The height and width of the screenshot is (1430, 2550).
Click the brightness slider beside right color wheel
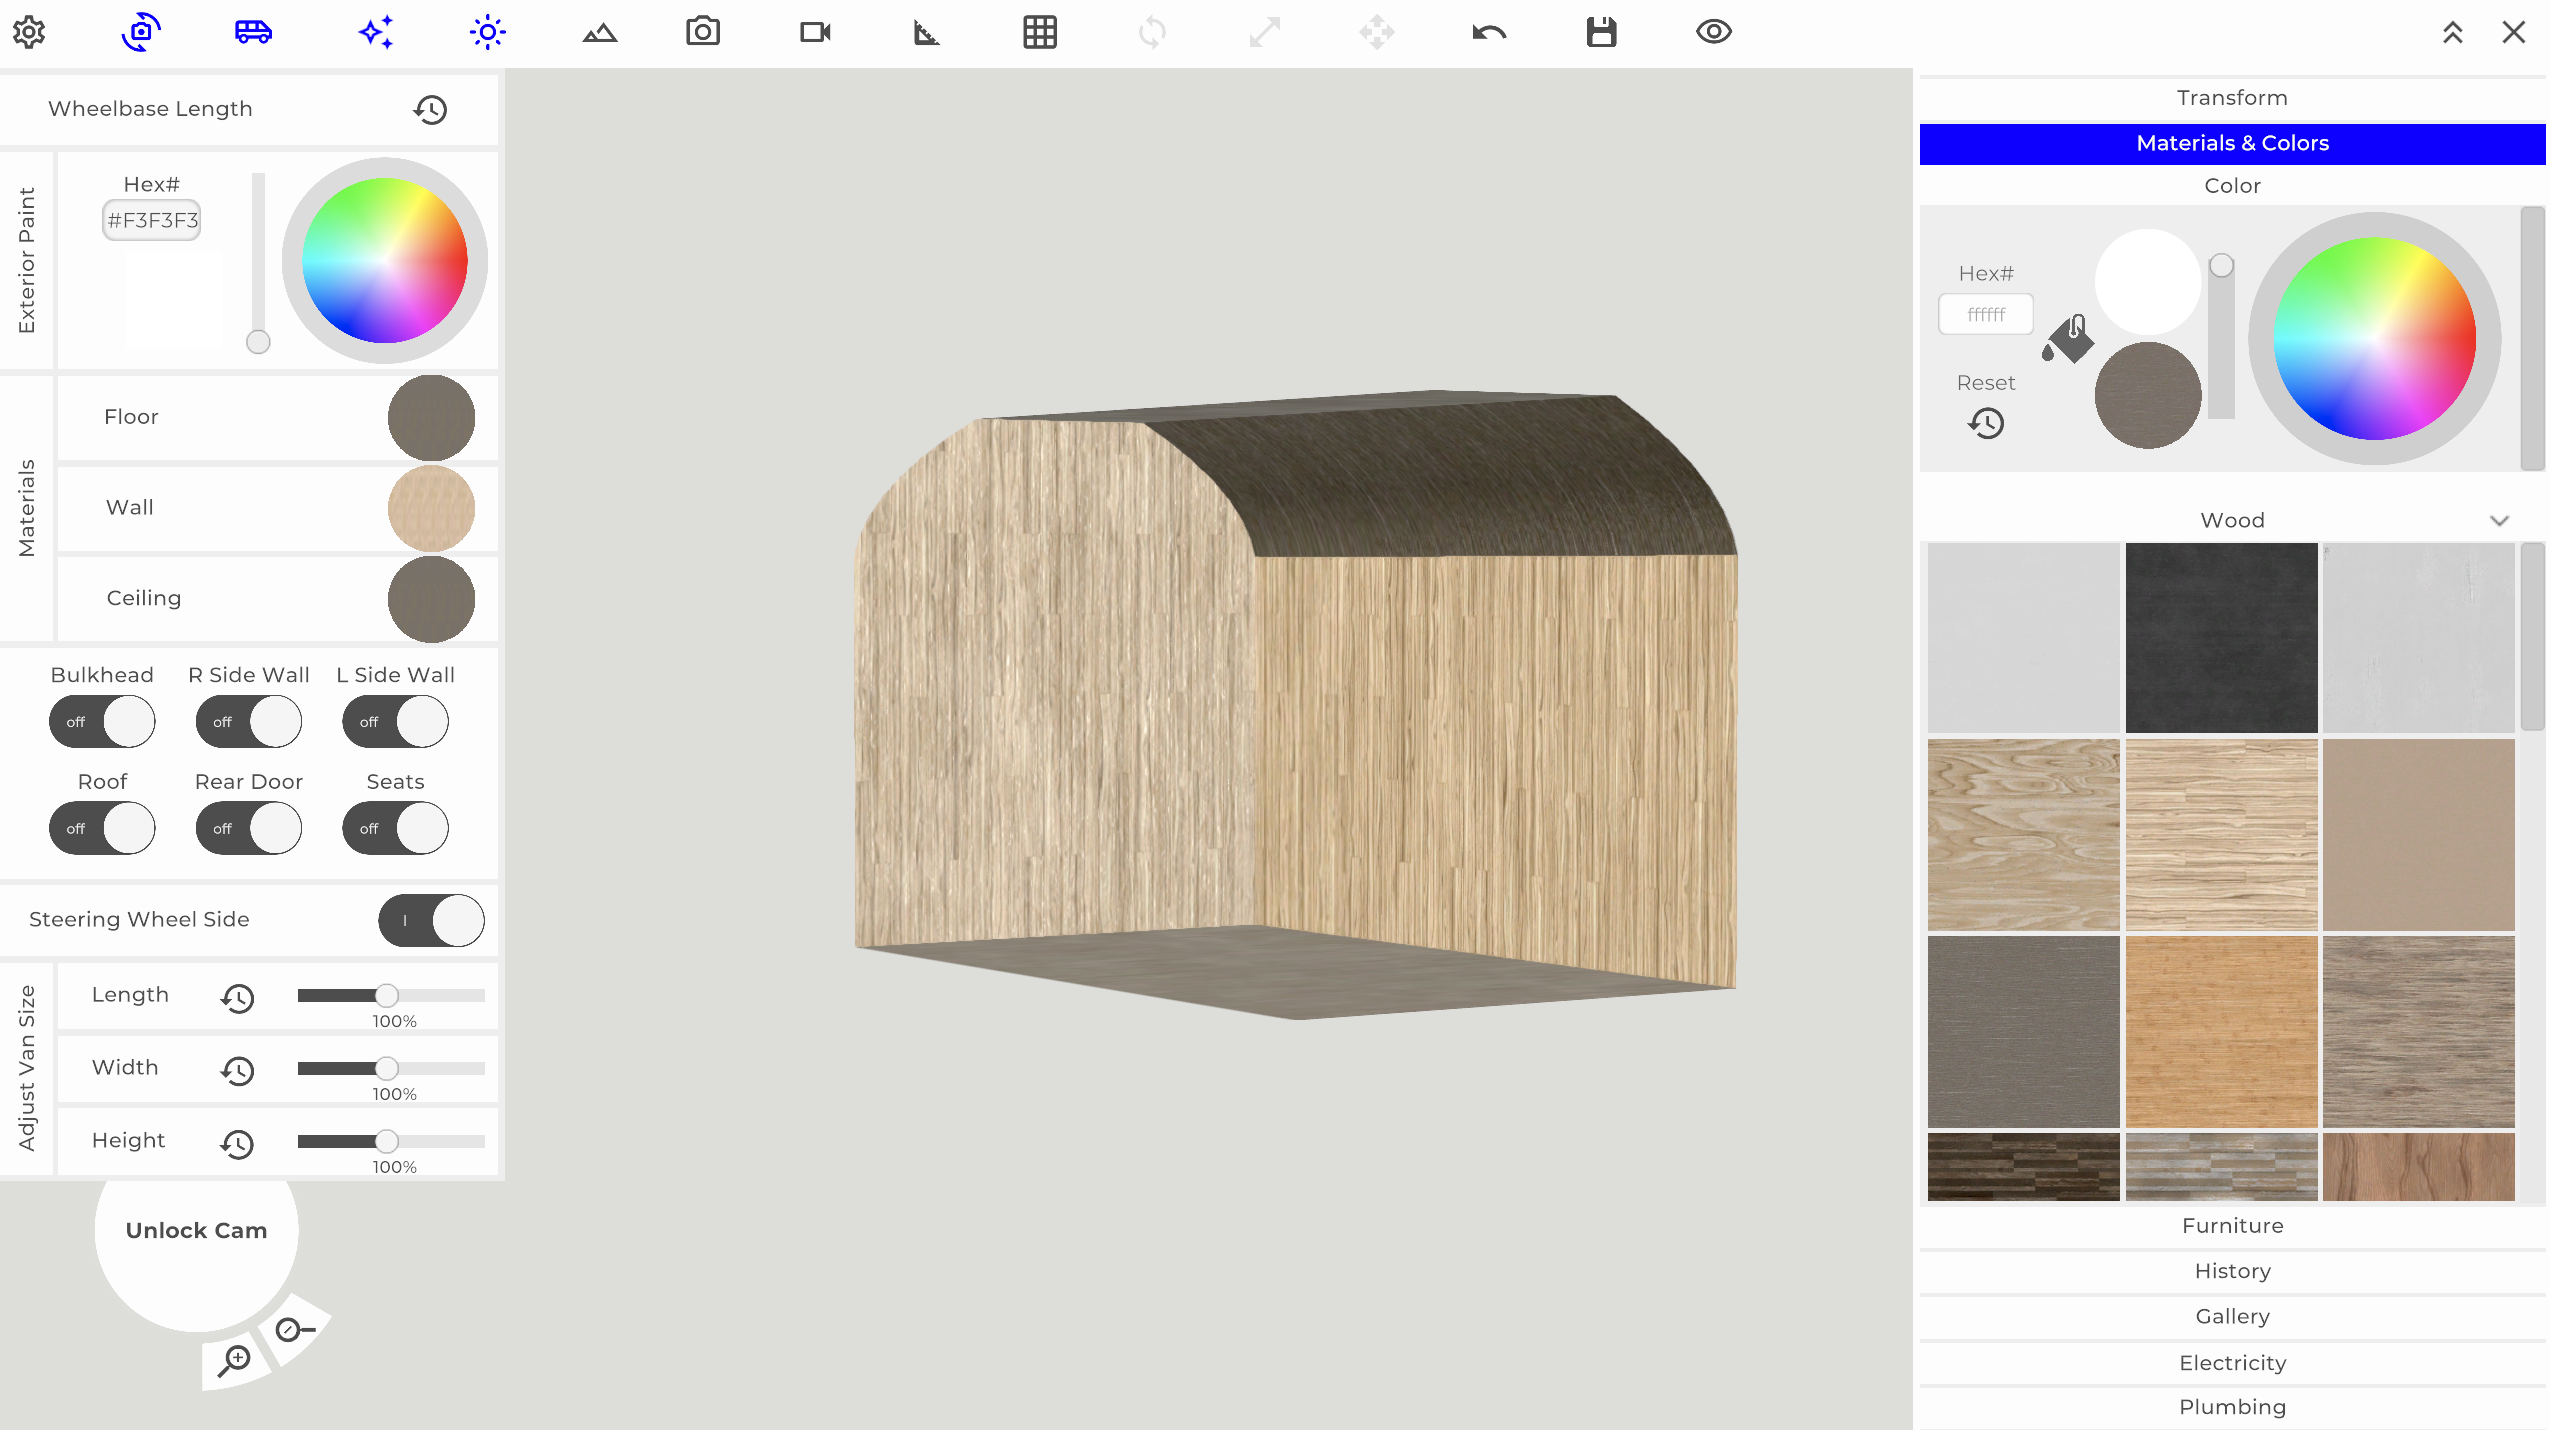[x=2221, y=338]
